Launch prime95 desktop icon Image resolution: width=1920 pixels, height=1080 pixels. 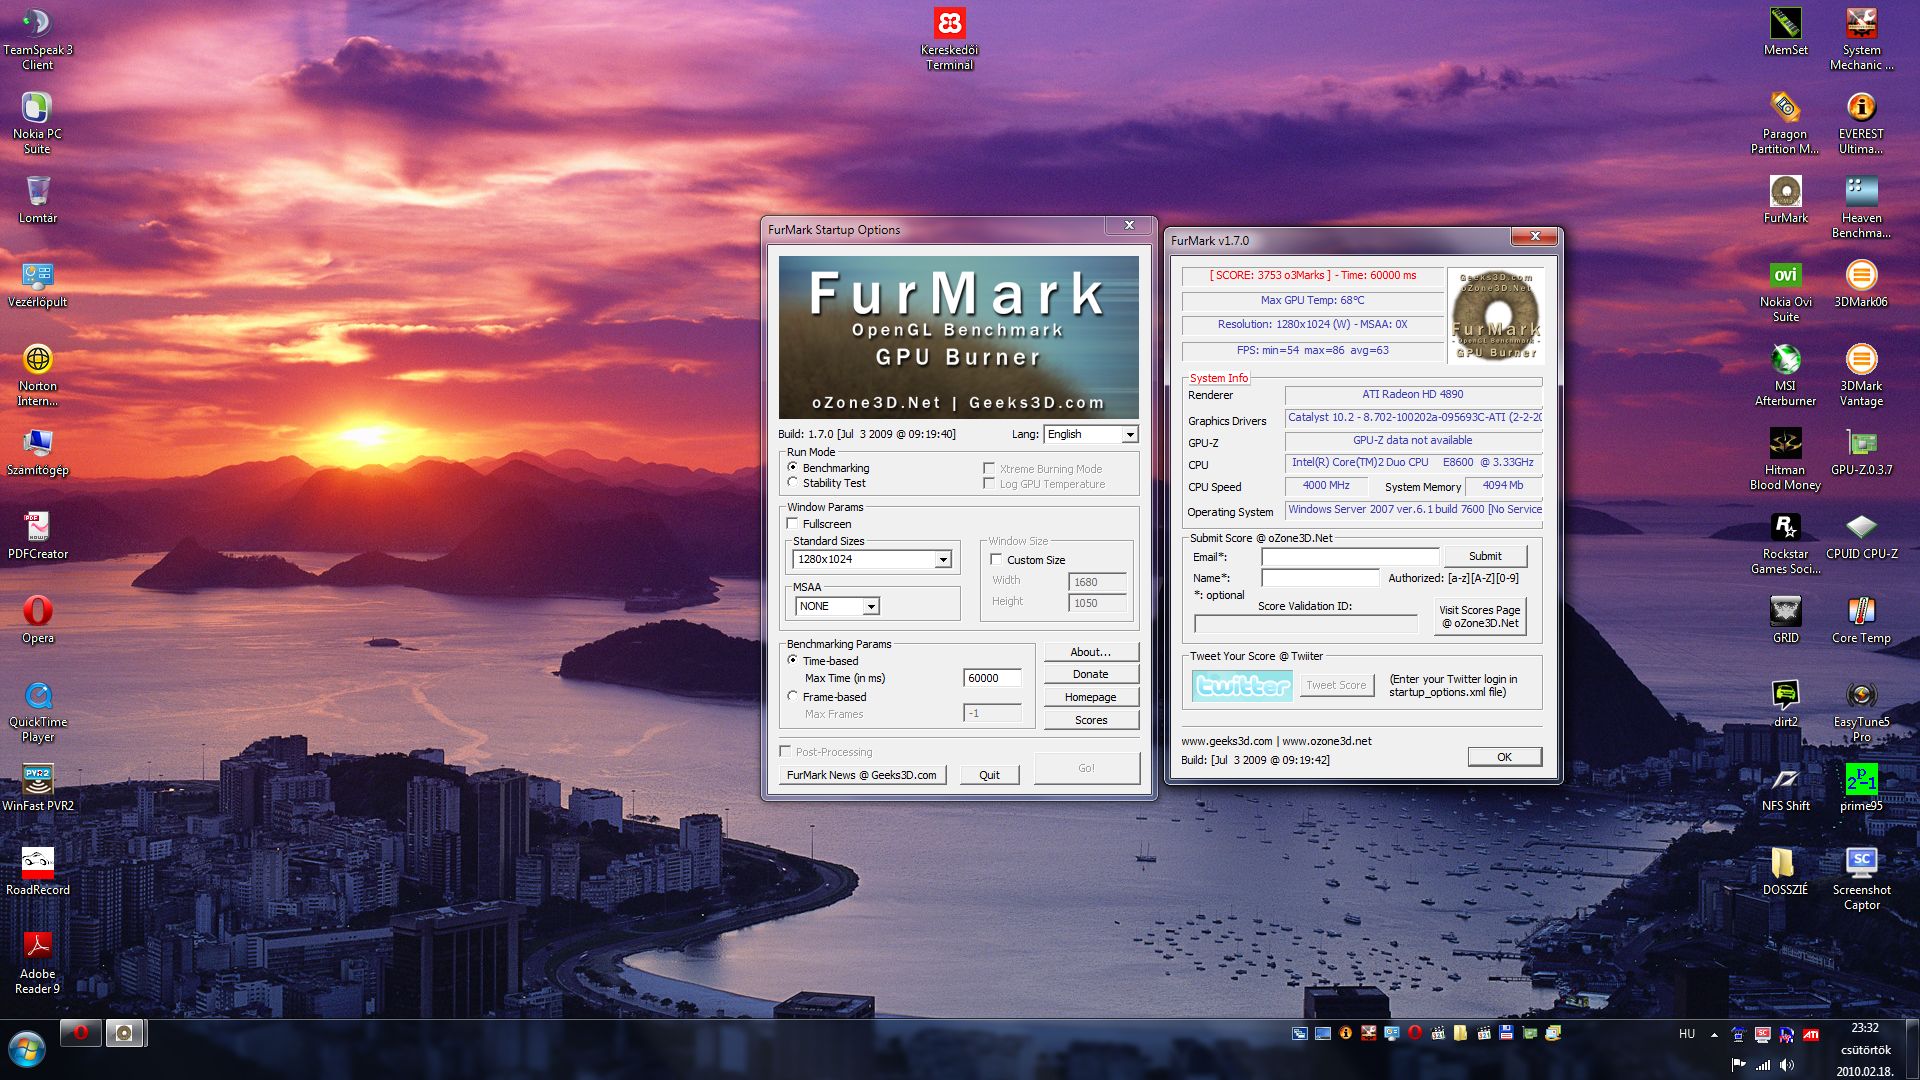[x=1861, y=788]
